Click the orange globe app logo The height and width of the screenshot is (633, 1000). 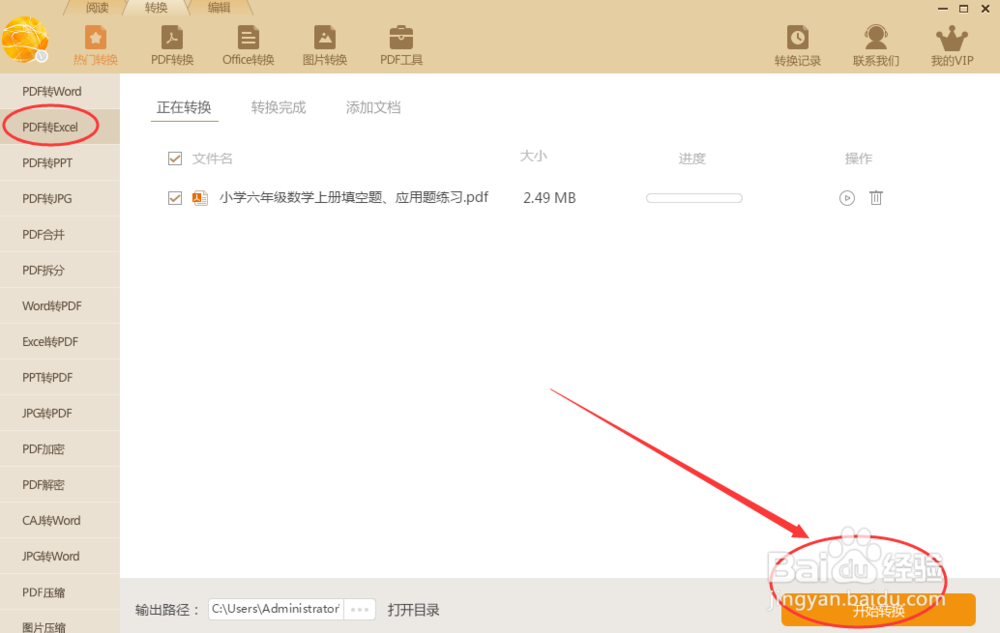click(25, 40)
